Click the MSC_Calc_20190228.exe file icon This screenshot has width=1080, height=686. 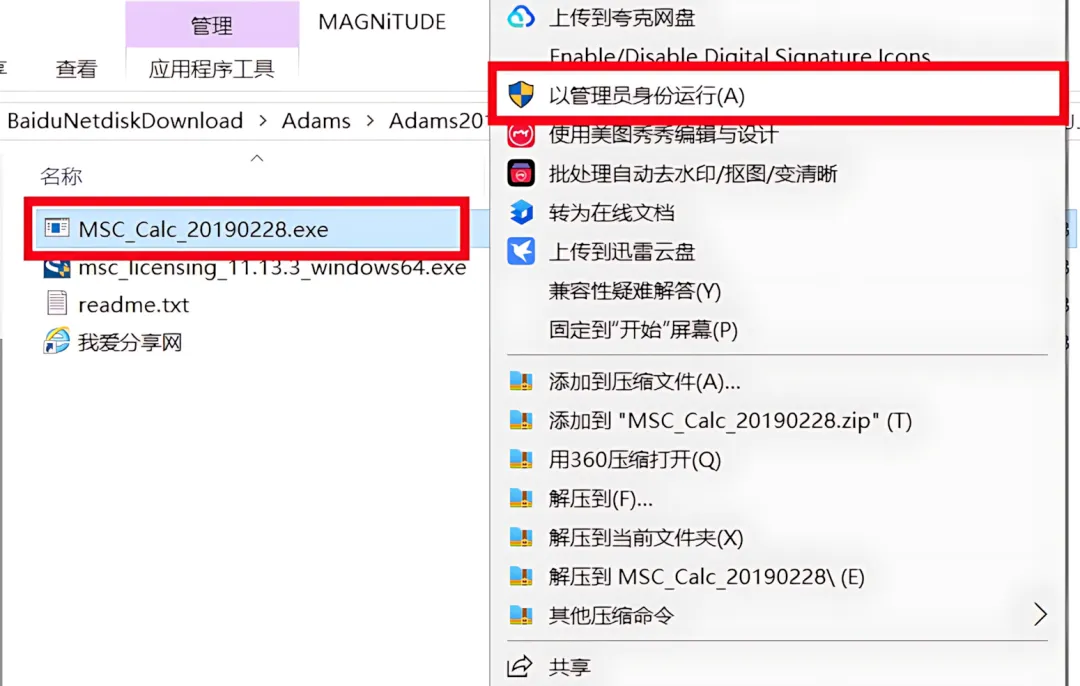[x=56, y=228]
